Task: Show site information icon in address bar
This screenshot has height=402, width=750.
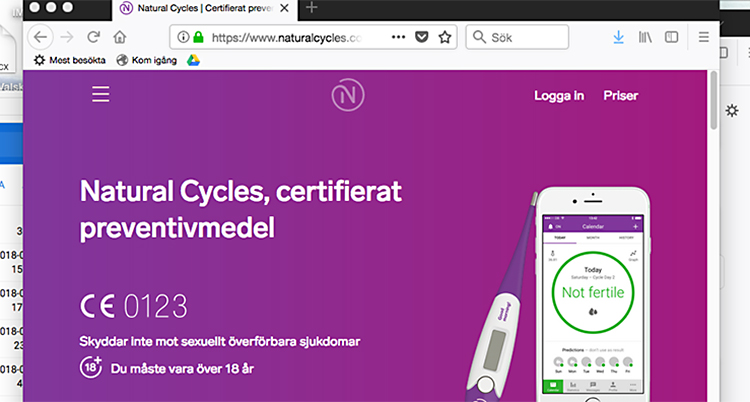Action: coord(183,37)
